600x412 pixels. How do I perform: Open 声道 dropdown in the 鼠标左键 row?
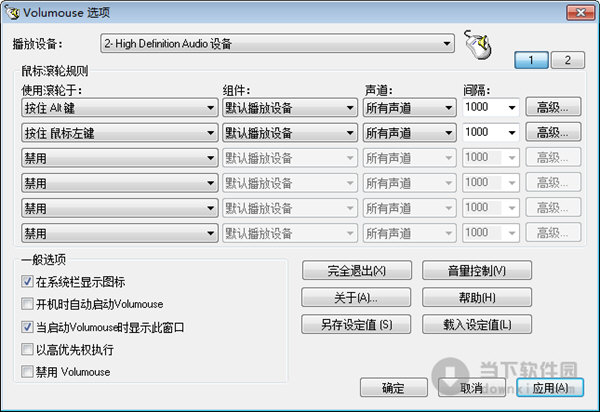point(409,133)
